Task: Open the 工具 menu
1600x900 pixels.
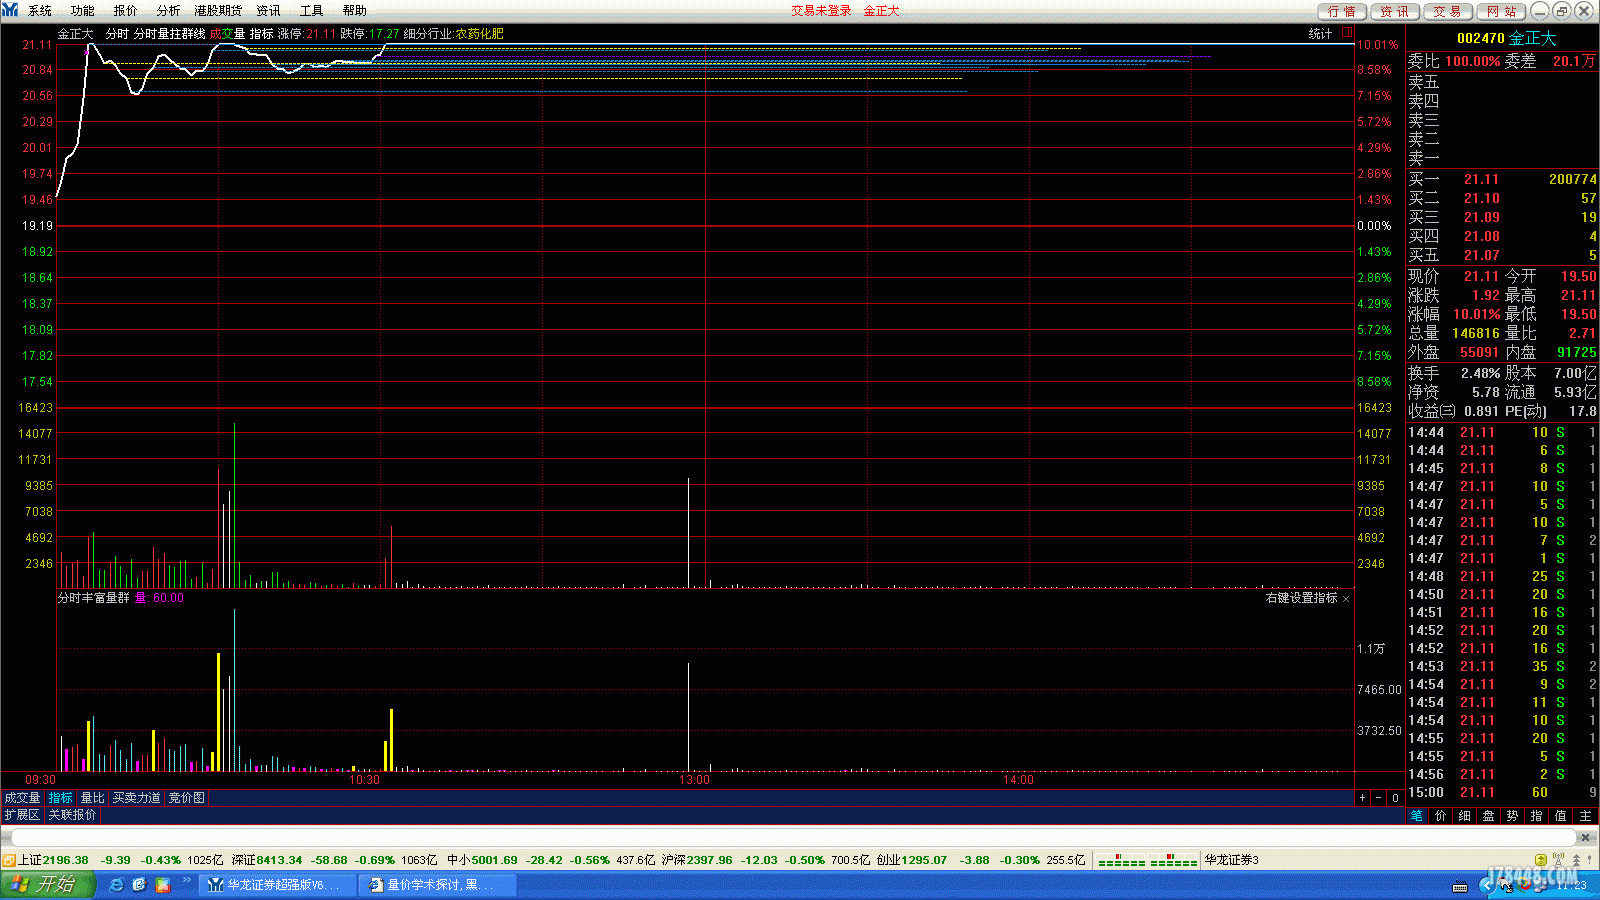Action: 312,11
